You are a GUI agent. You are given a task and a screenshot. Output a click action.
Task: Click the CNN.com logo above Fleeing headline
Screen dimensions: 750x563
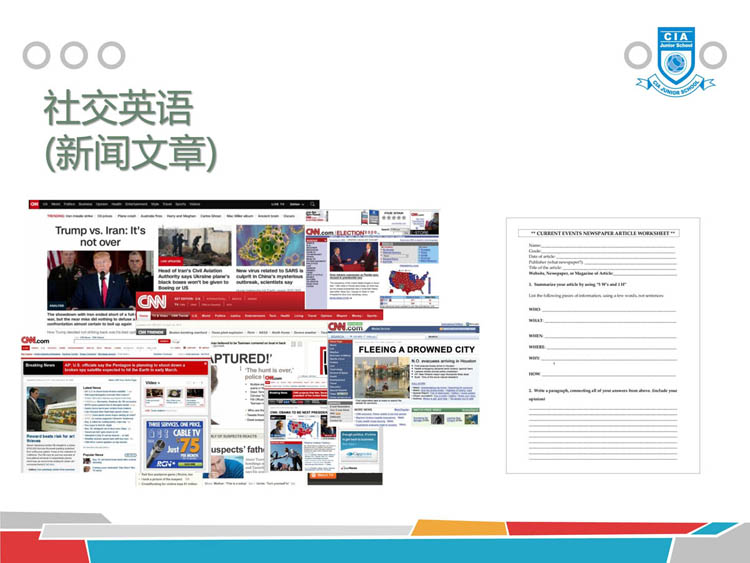click(x=345, y=329)
